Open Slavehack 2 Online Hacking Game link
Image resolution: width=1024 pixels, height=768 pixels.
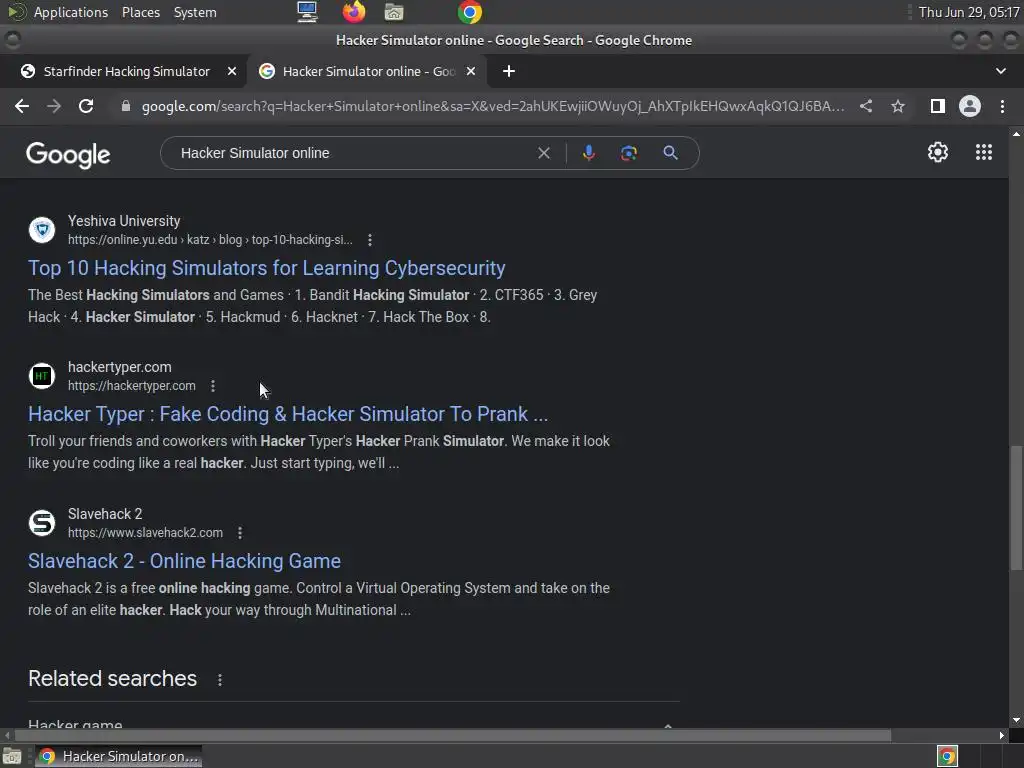(x=184, y=561)
